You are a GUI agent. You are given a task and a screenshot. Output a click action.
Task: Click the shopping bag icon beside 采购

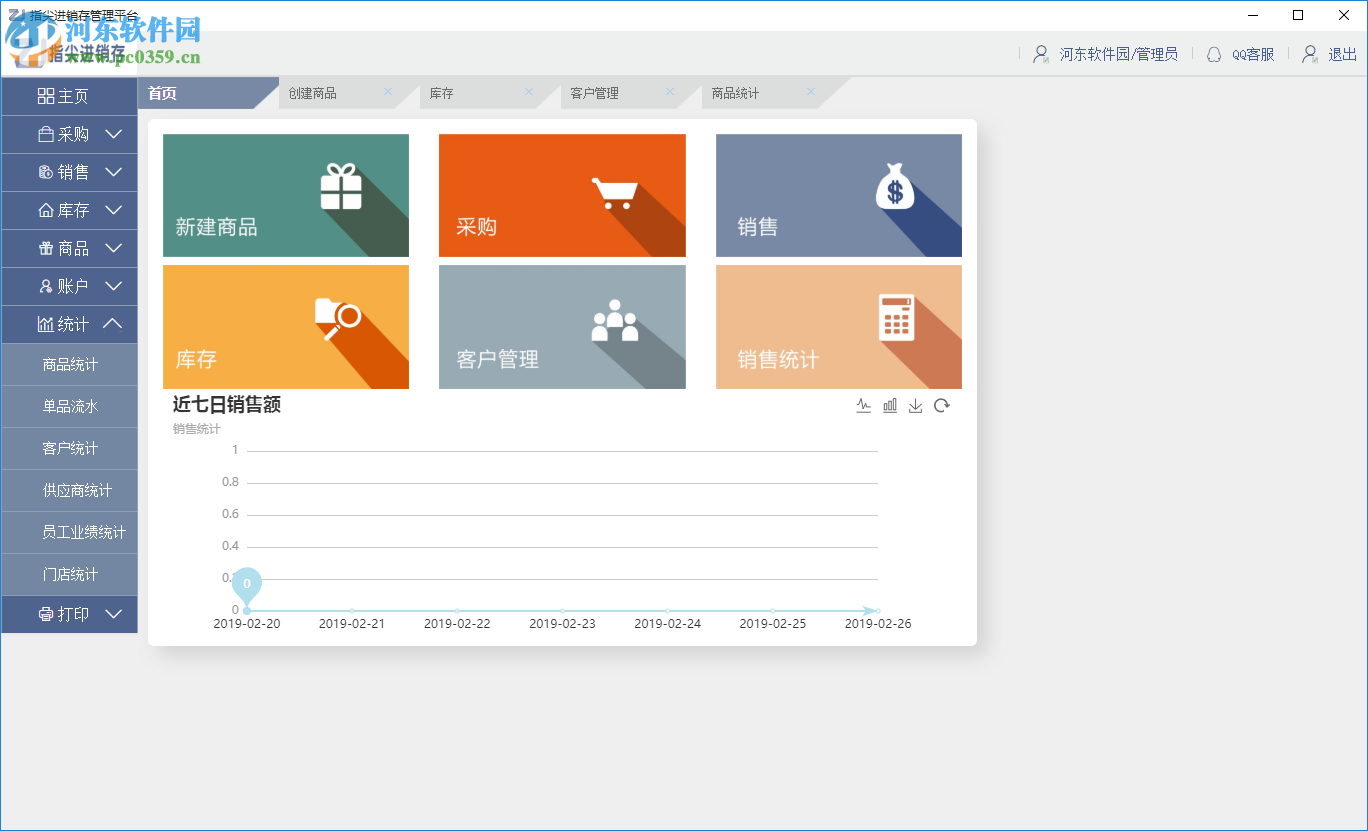[46, 134]
